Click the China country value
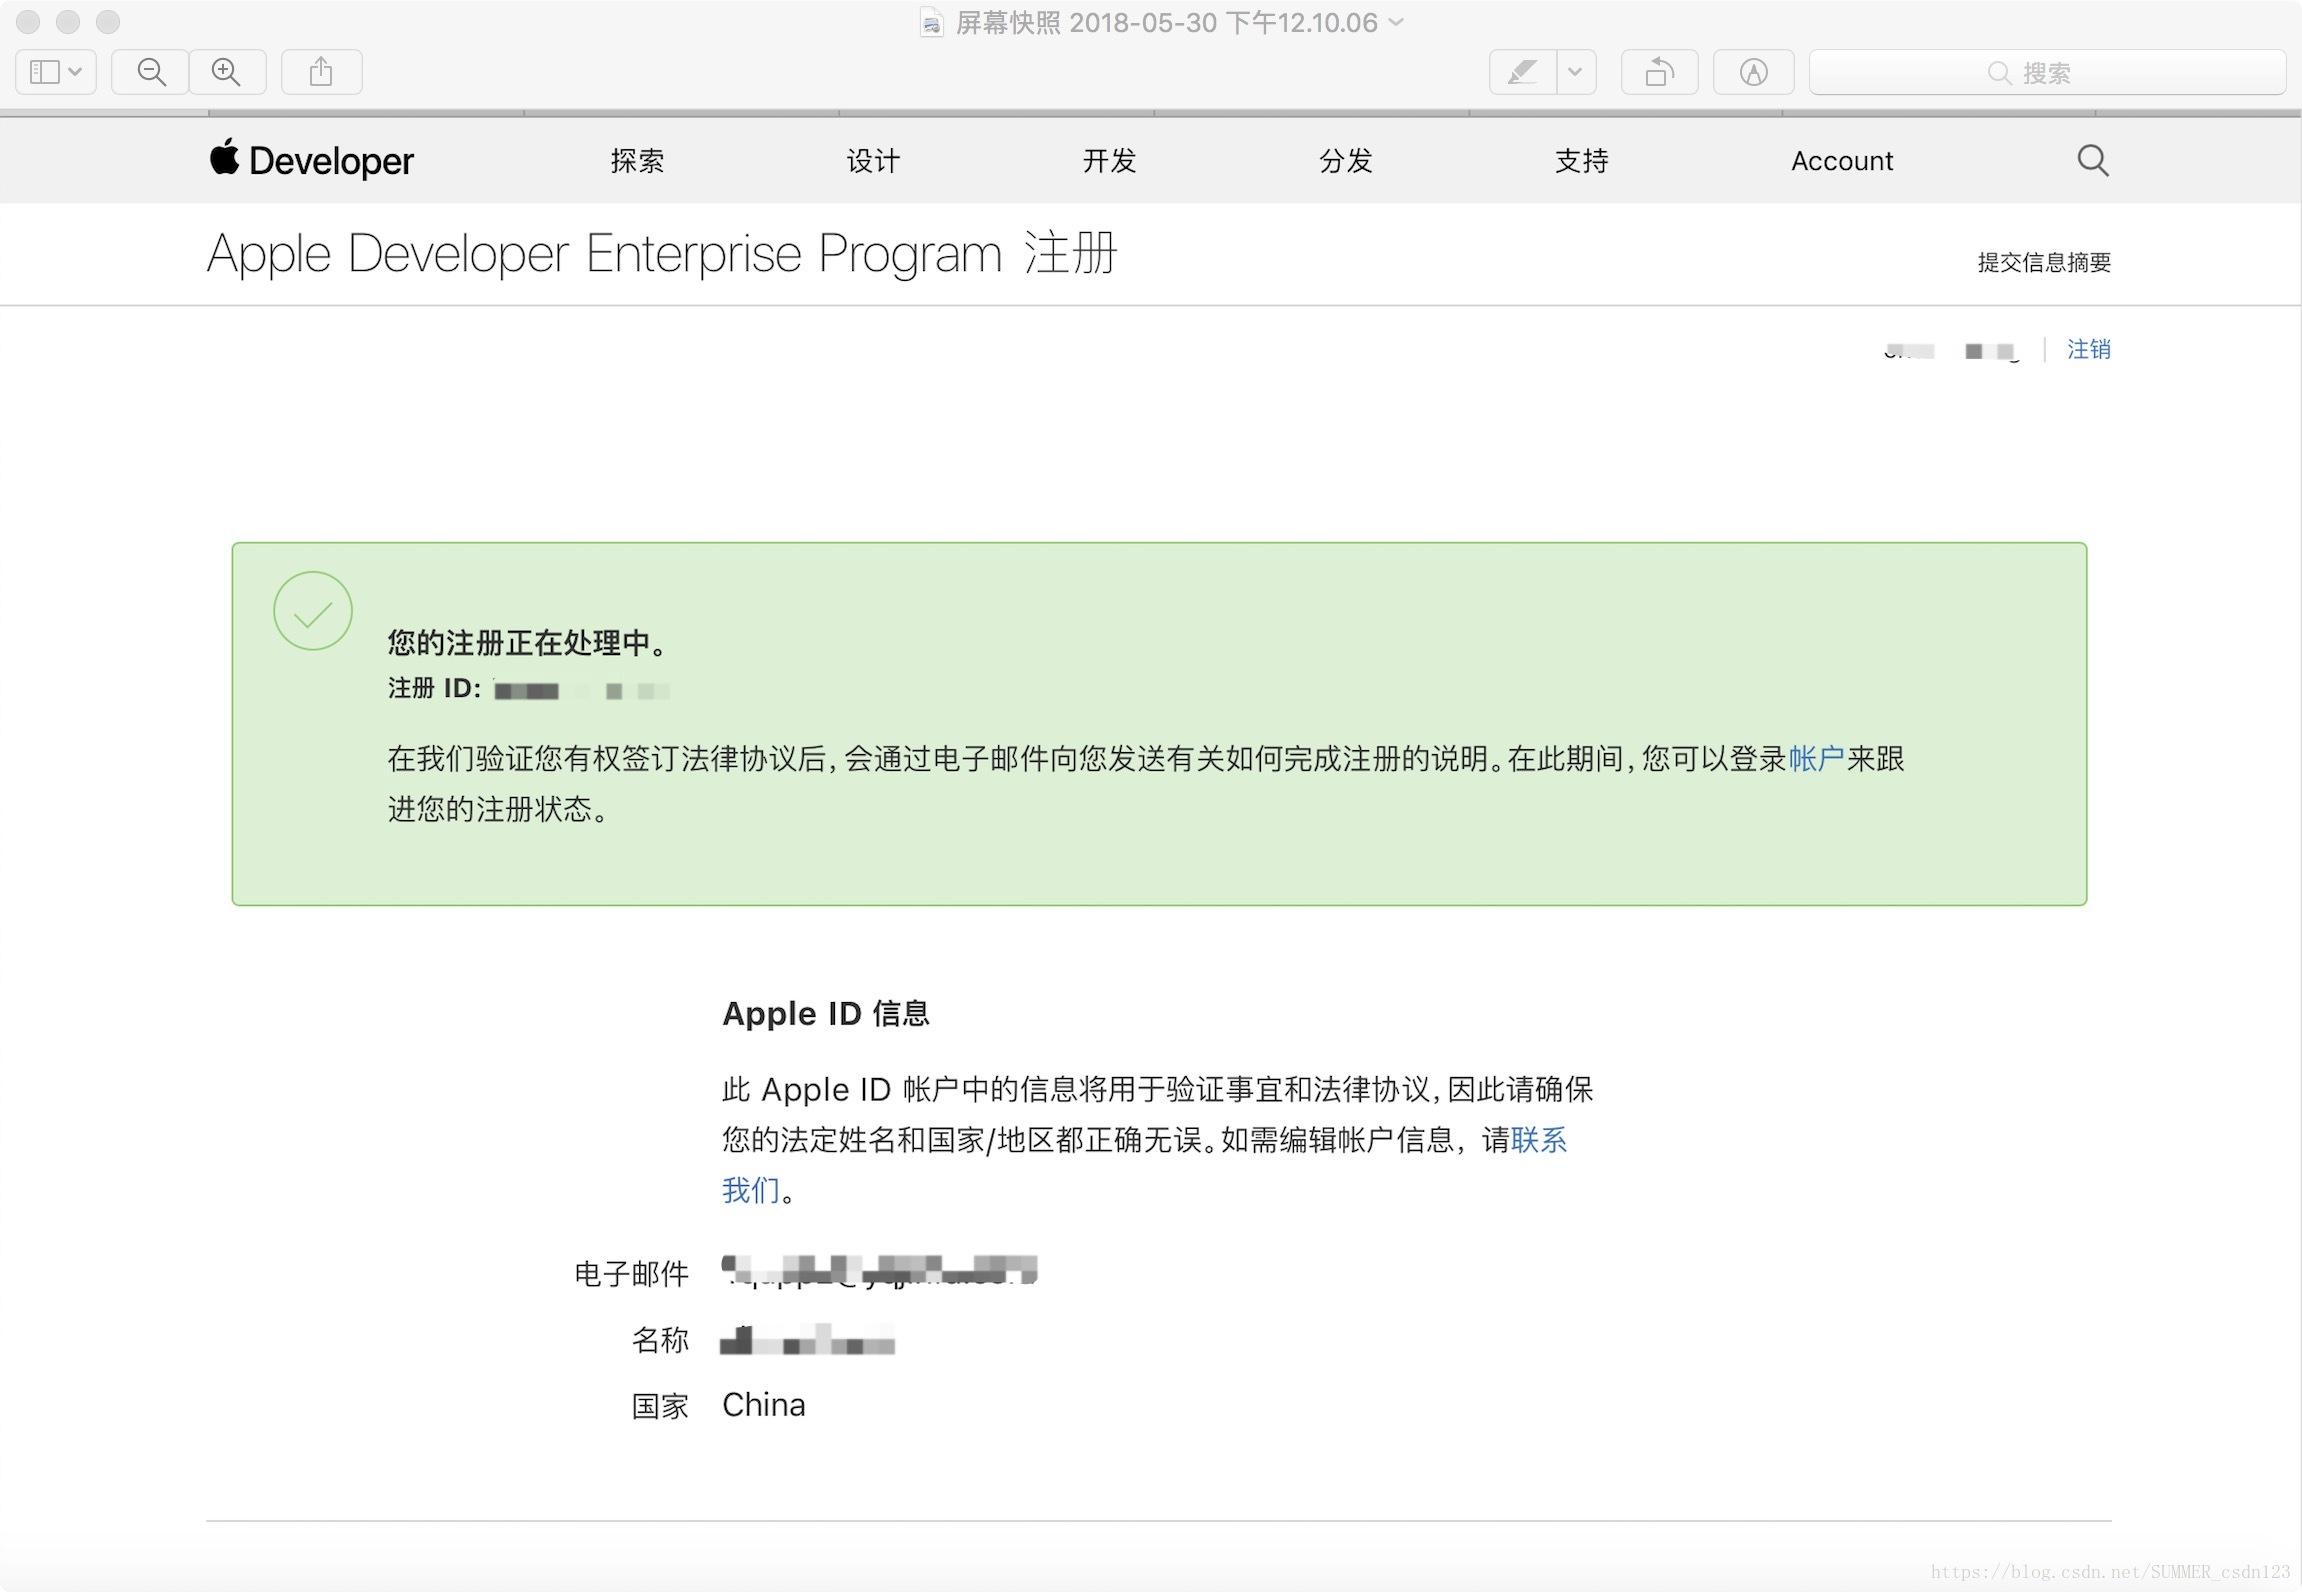Screen dimensions: 2302x1592 (x=764, y=1405)
